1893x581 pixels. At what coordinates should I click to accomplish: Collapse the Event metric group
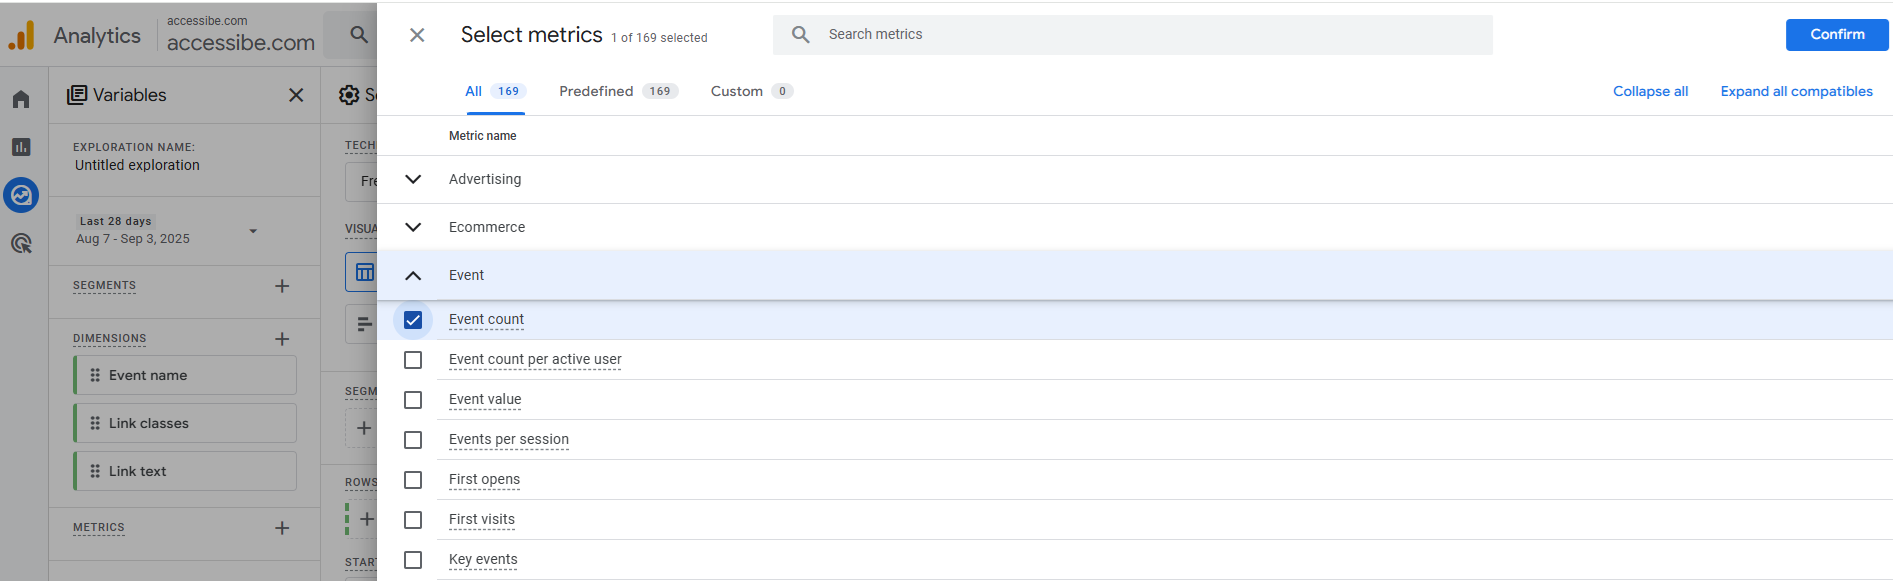413,275
